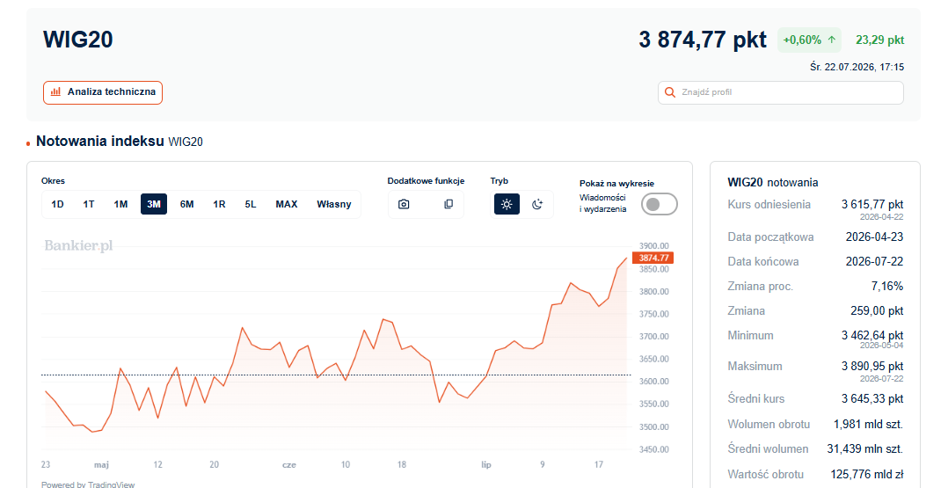Click the copy chart icon
Screen dimensions: 948x488
point(449,204)
